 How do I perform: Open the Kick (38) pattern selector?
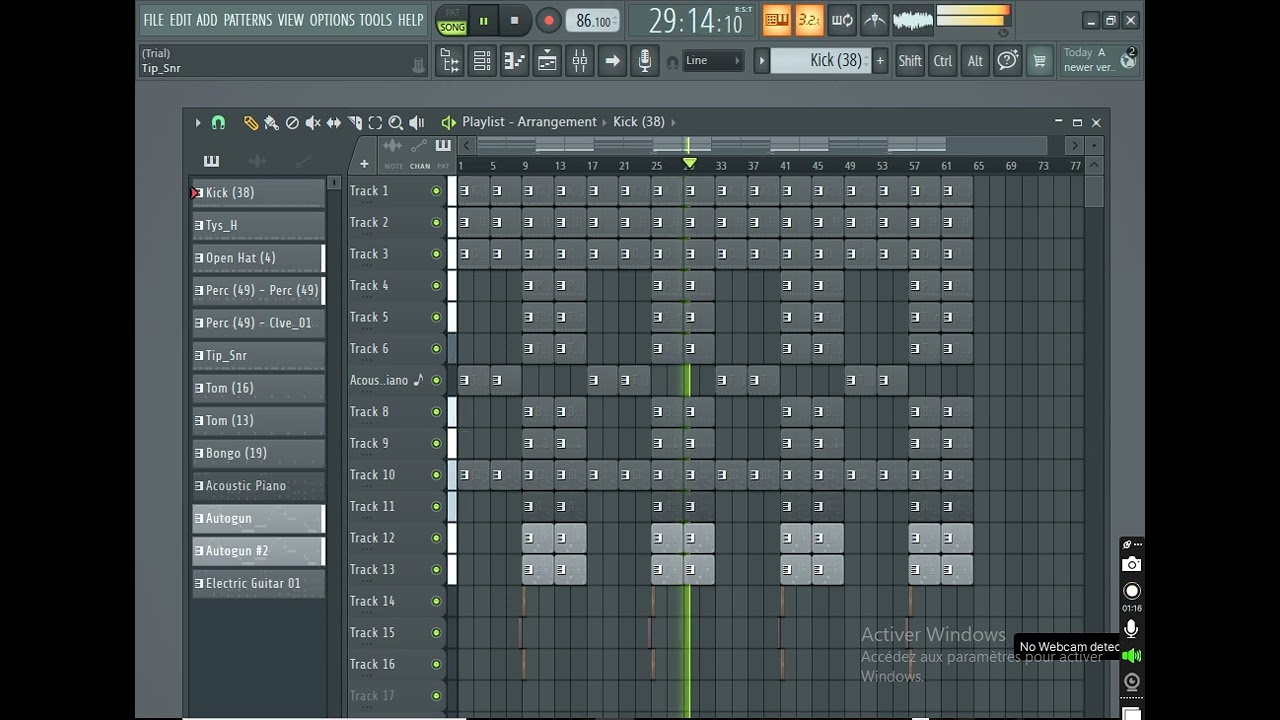pyautogui.click(x=822, y=60)
